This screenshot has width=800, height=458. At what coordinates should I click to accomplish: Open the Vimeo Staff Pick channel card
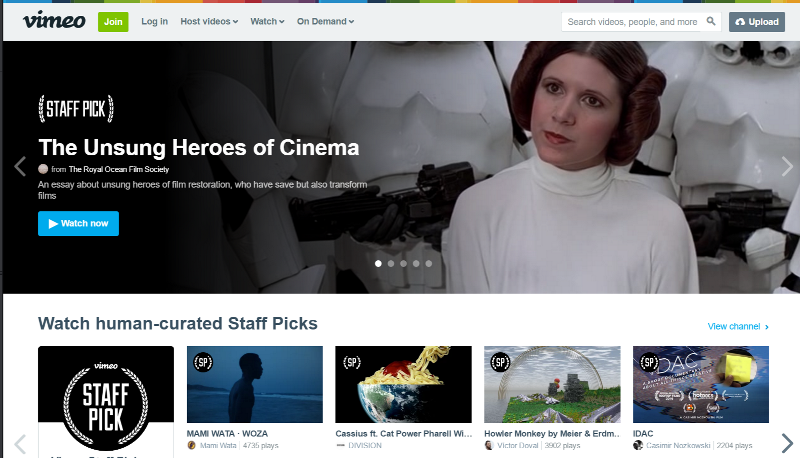point(106,402)
